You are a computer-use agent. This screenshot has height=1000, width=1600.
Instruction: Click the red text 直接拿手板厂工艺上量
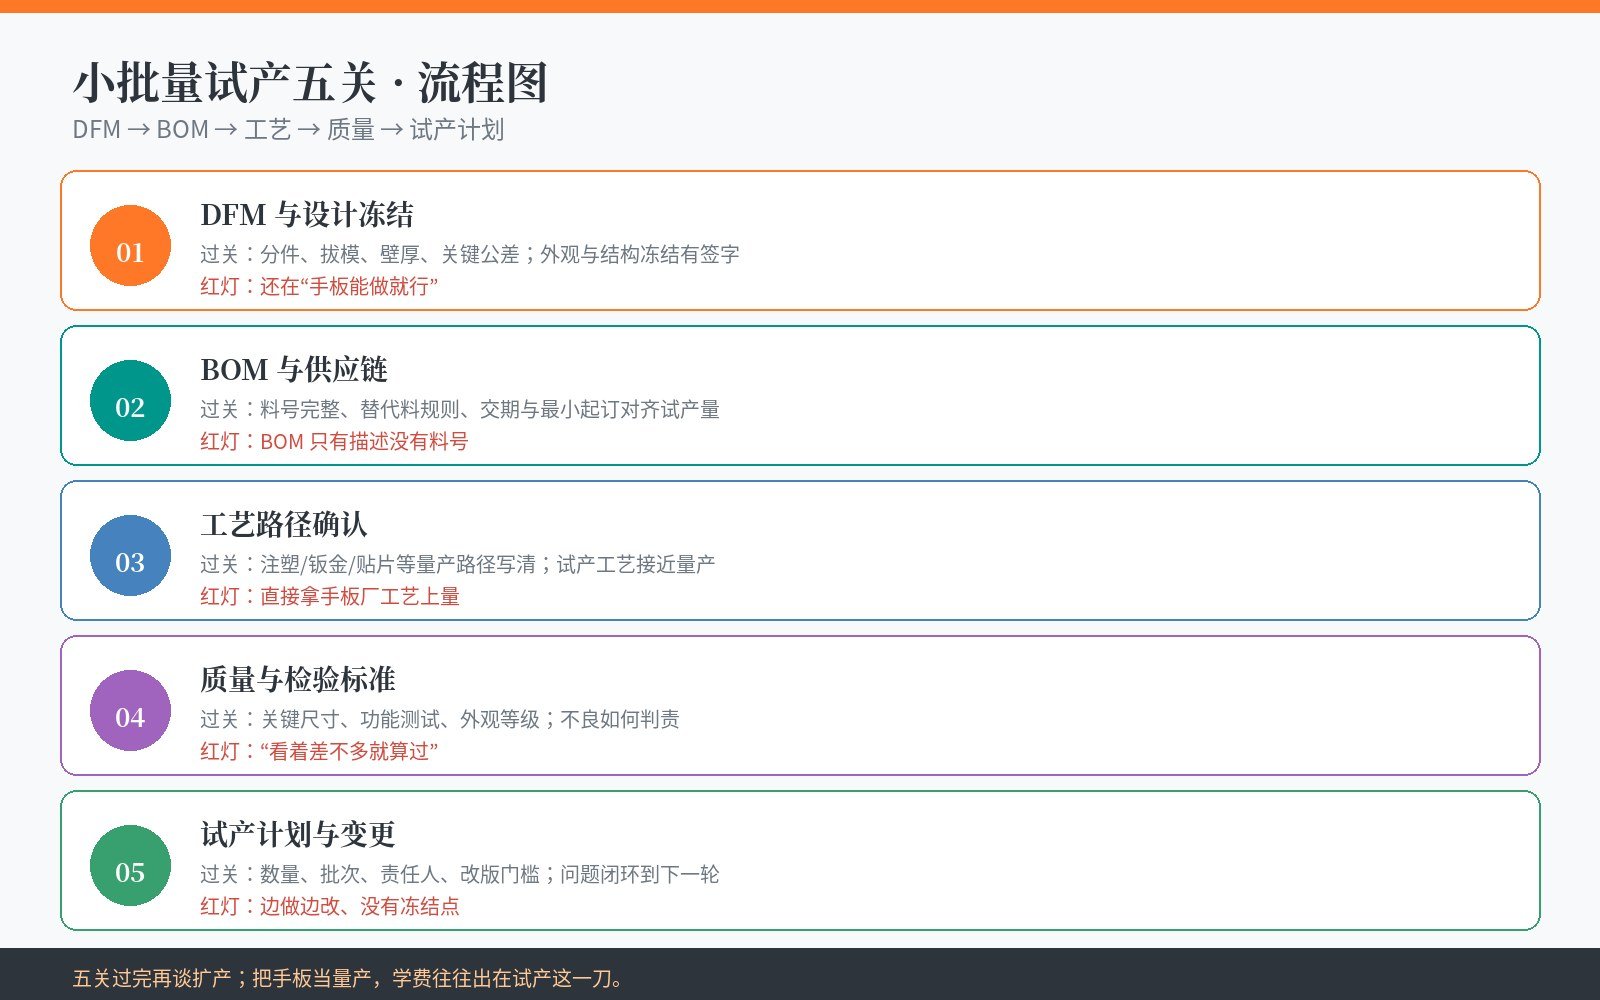click(360, 596)
